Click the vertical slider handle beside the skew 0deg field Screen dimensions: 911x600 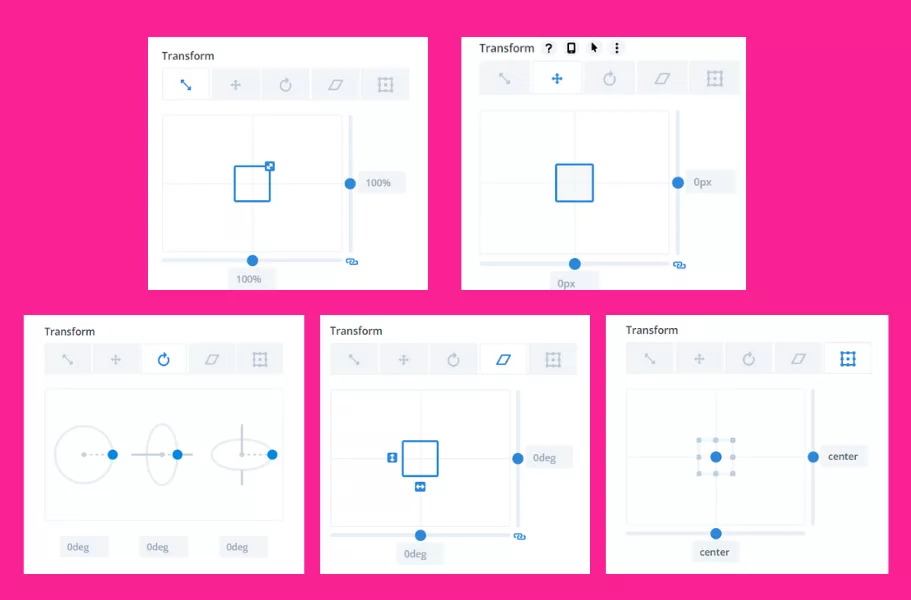pyautogui.click(x=518, y=459)
